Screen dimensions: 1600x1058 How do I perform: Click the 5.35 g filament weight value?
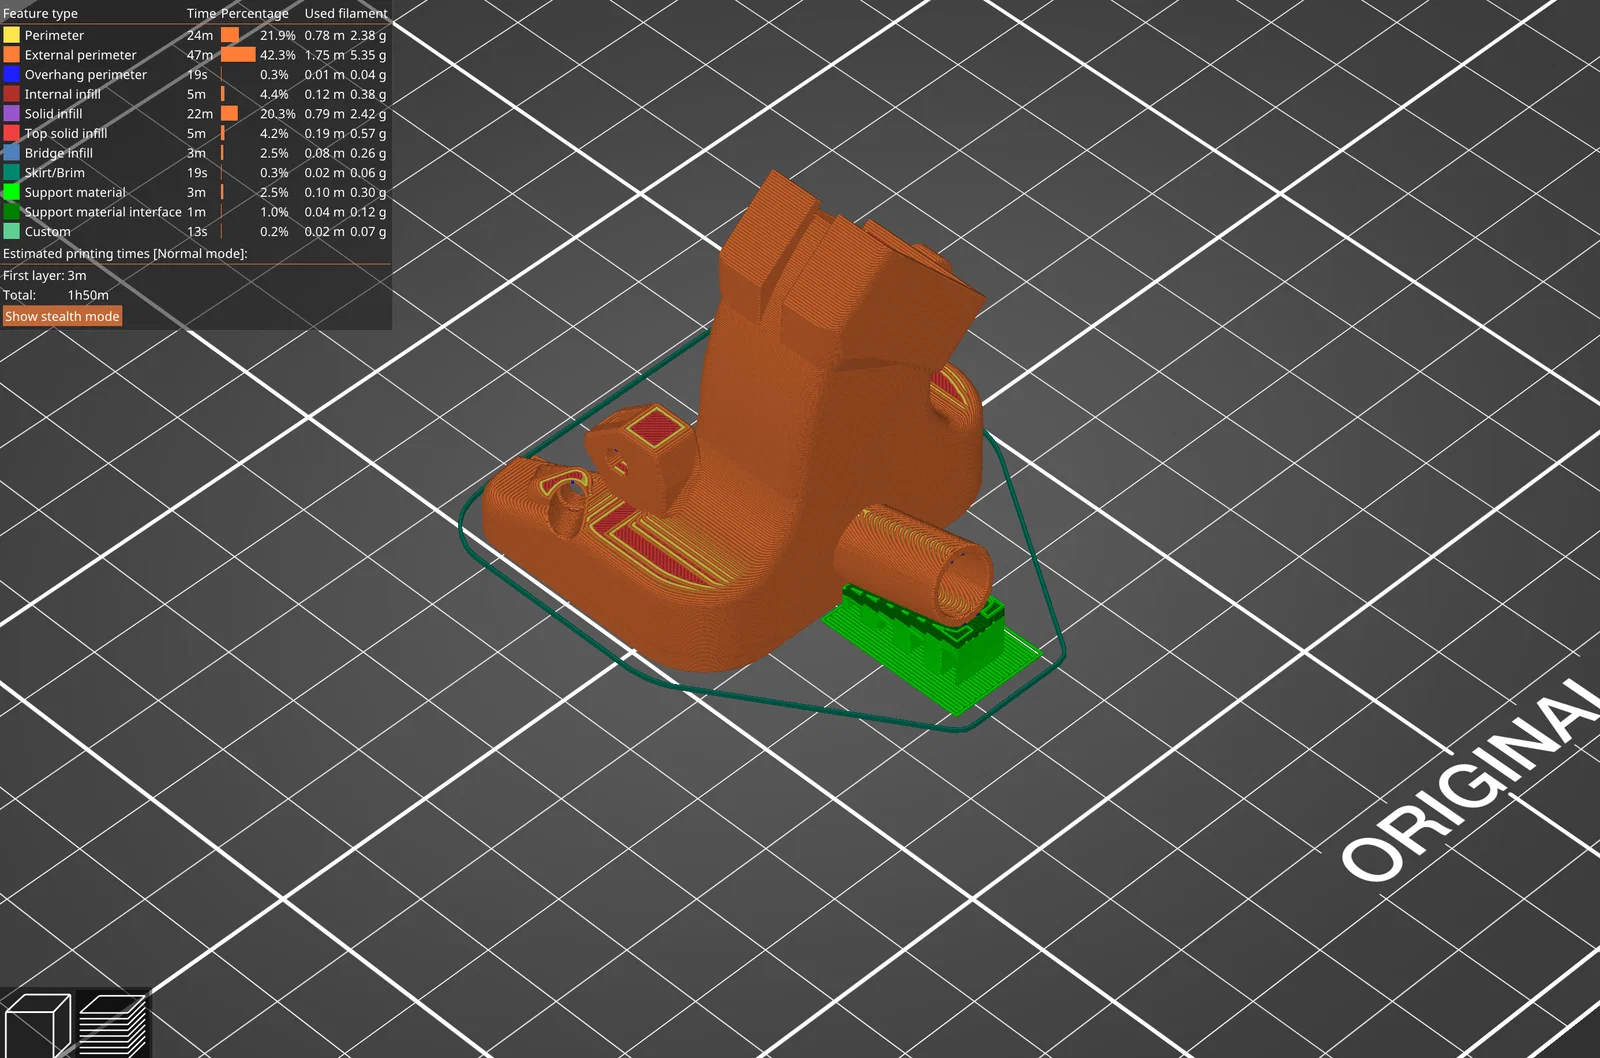click(367, 55)
